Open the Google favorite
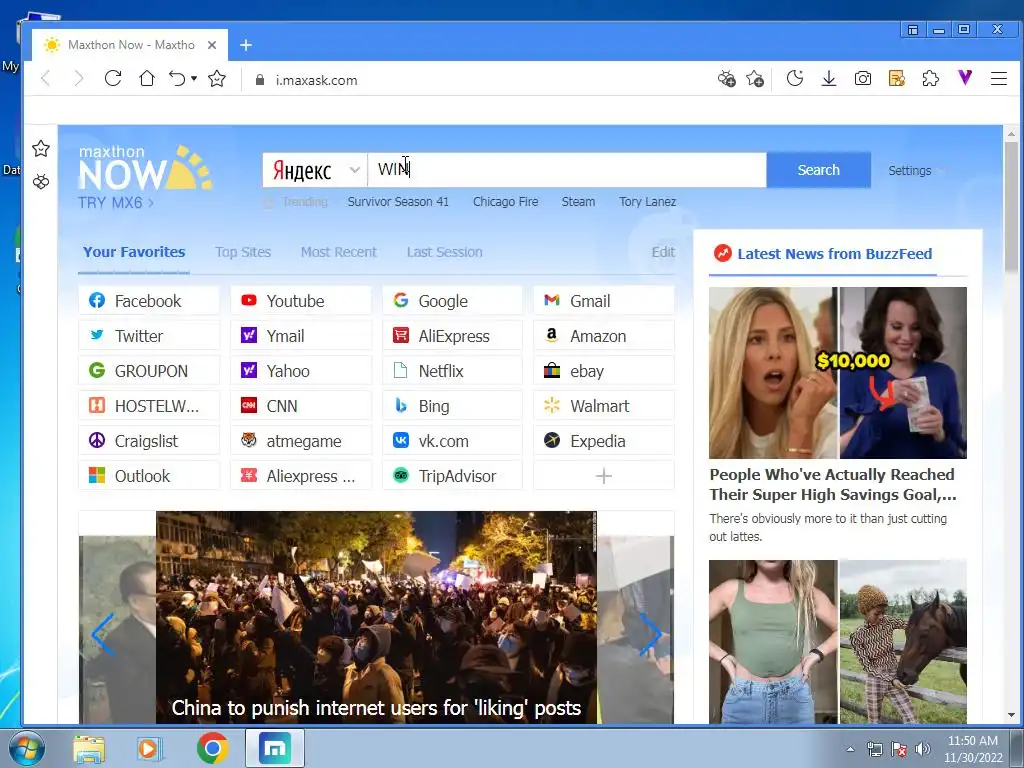Viewport: 1024px width, 768px height. (x=453, y=300)
